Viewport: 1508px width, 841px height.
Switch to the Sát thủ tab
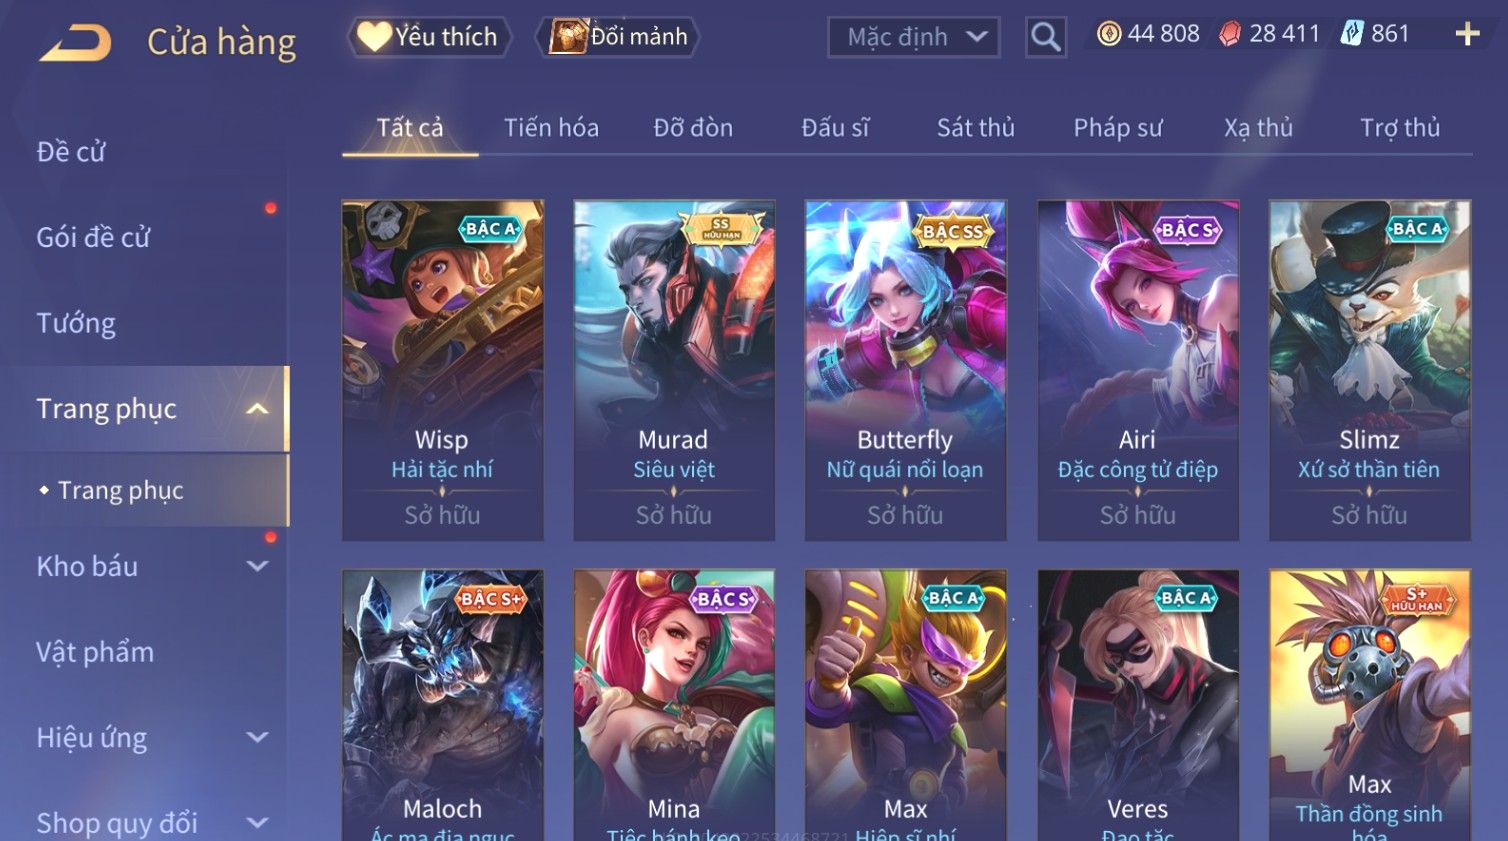pos(975,128)
